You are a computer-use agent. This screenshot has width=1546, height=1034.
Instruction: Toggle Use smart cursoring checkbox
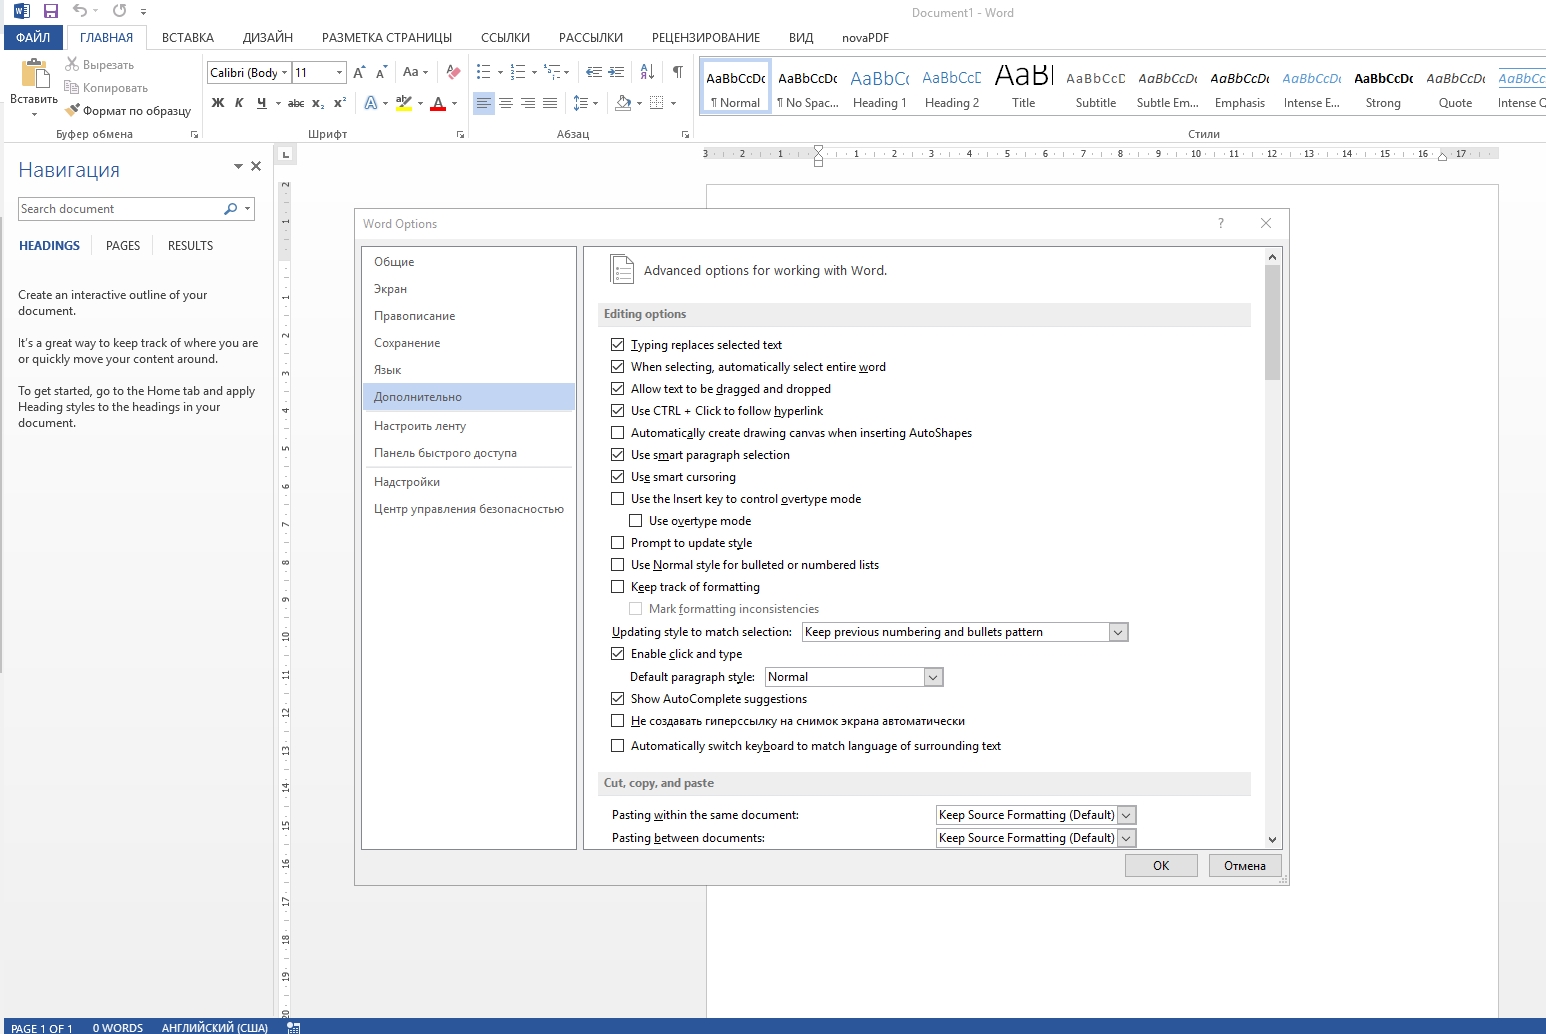[618, 477]
